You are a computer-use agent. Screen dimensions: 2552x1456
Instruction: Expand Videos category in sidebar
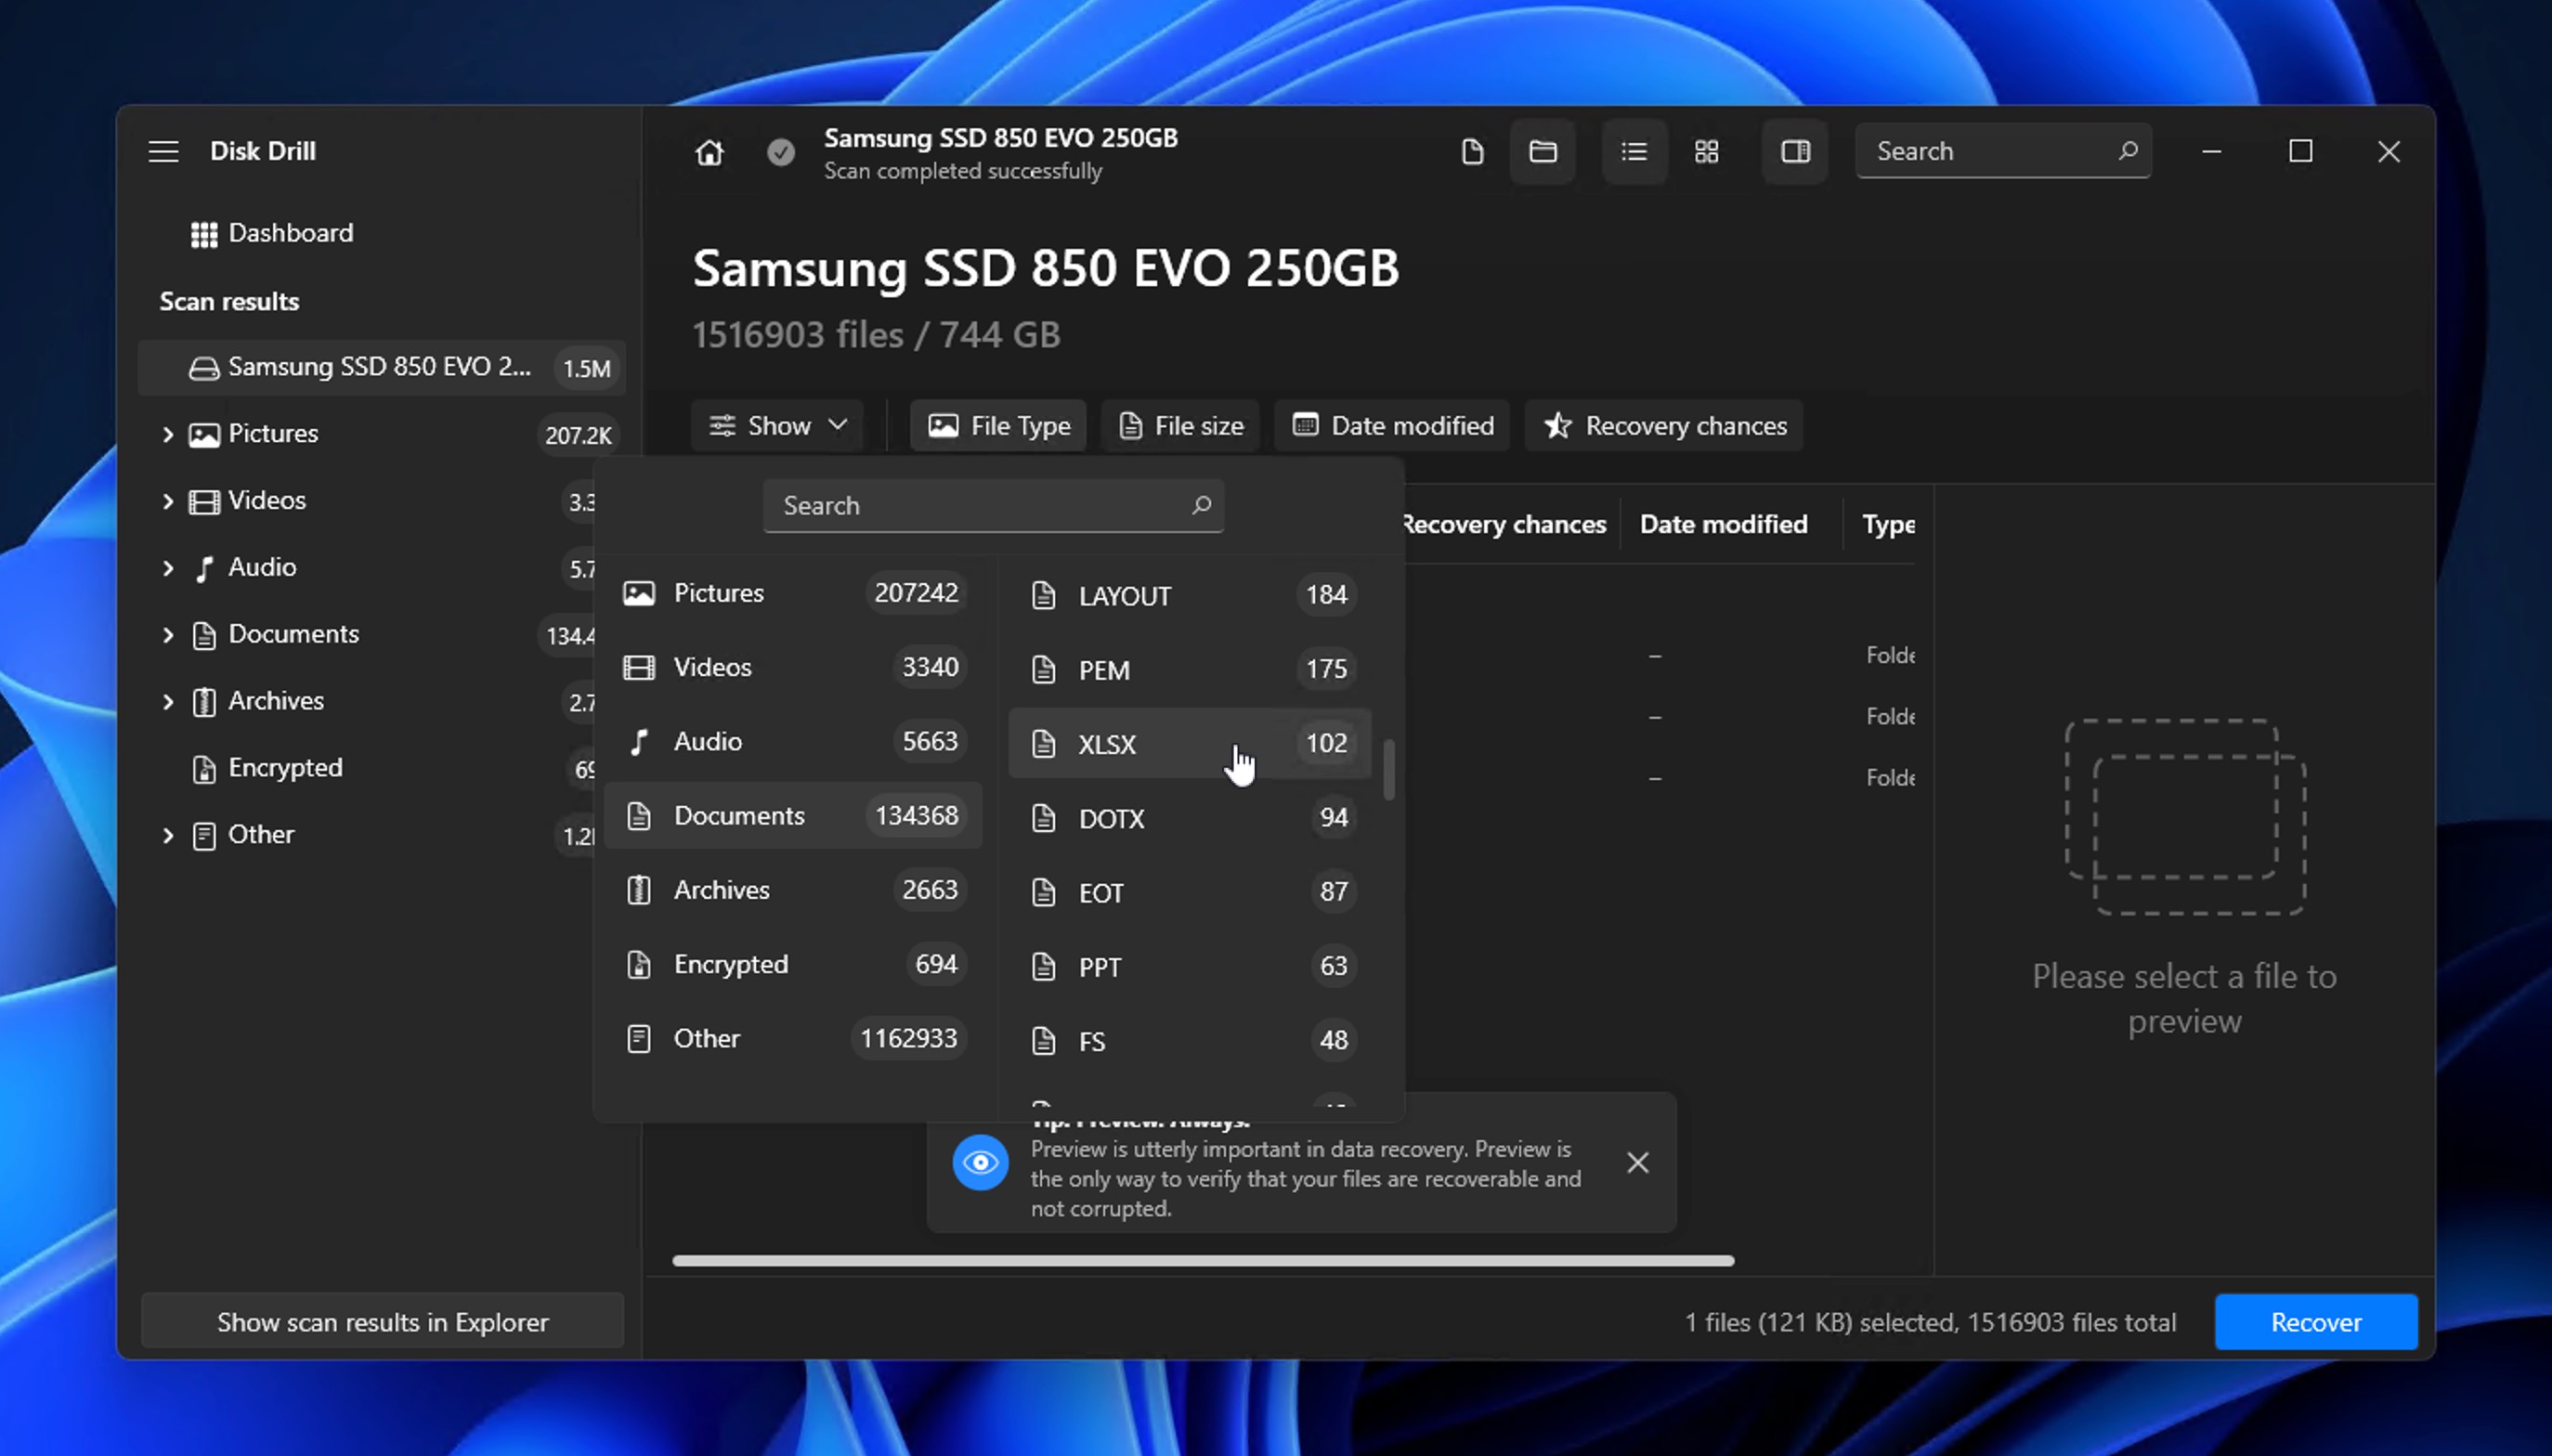pyautogui.click(x=167, y=501)
